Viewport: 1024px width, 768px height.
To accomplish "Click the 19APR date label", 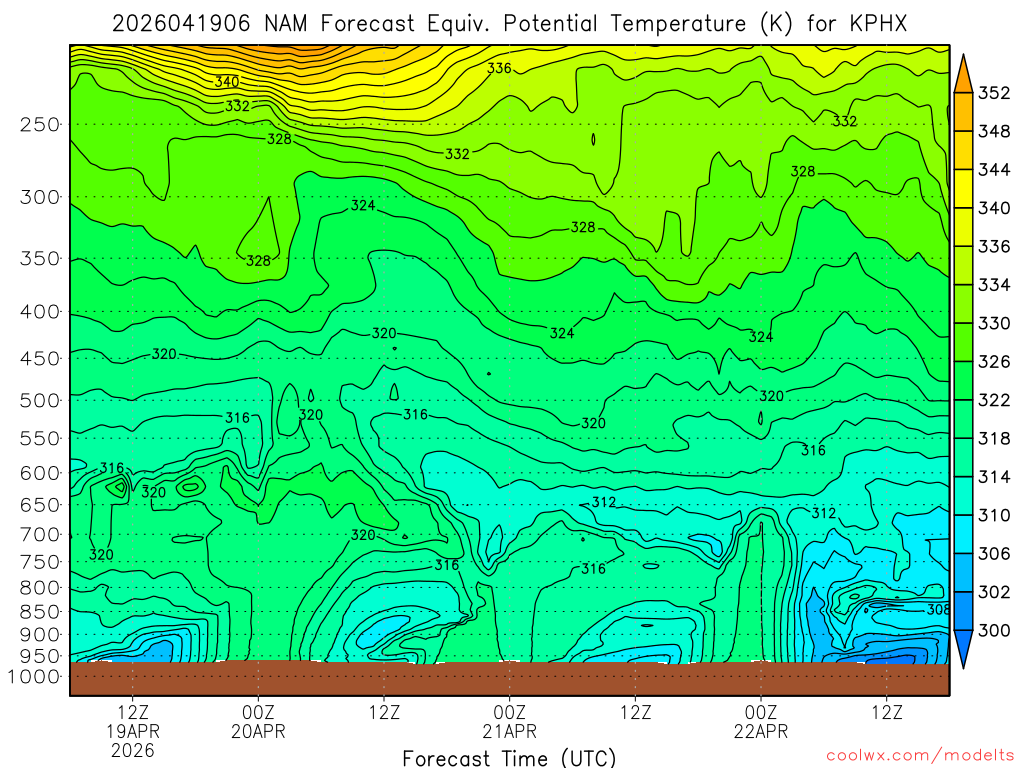I will 133,731.
